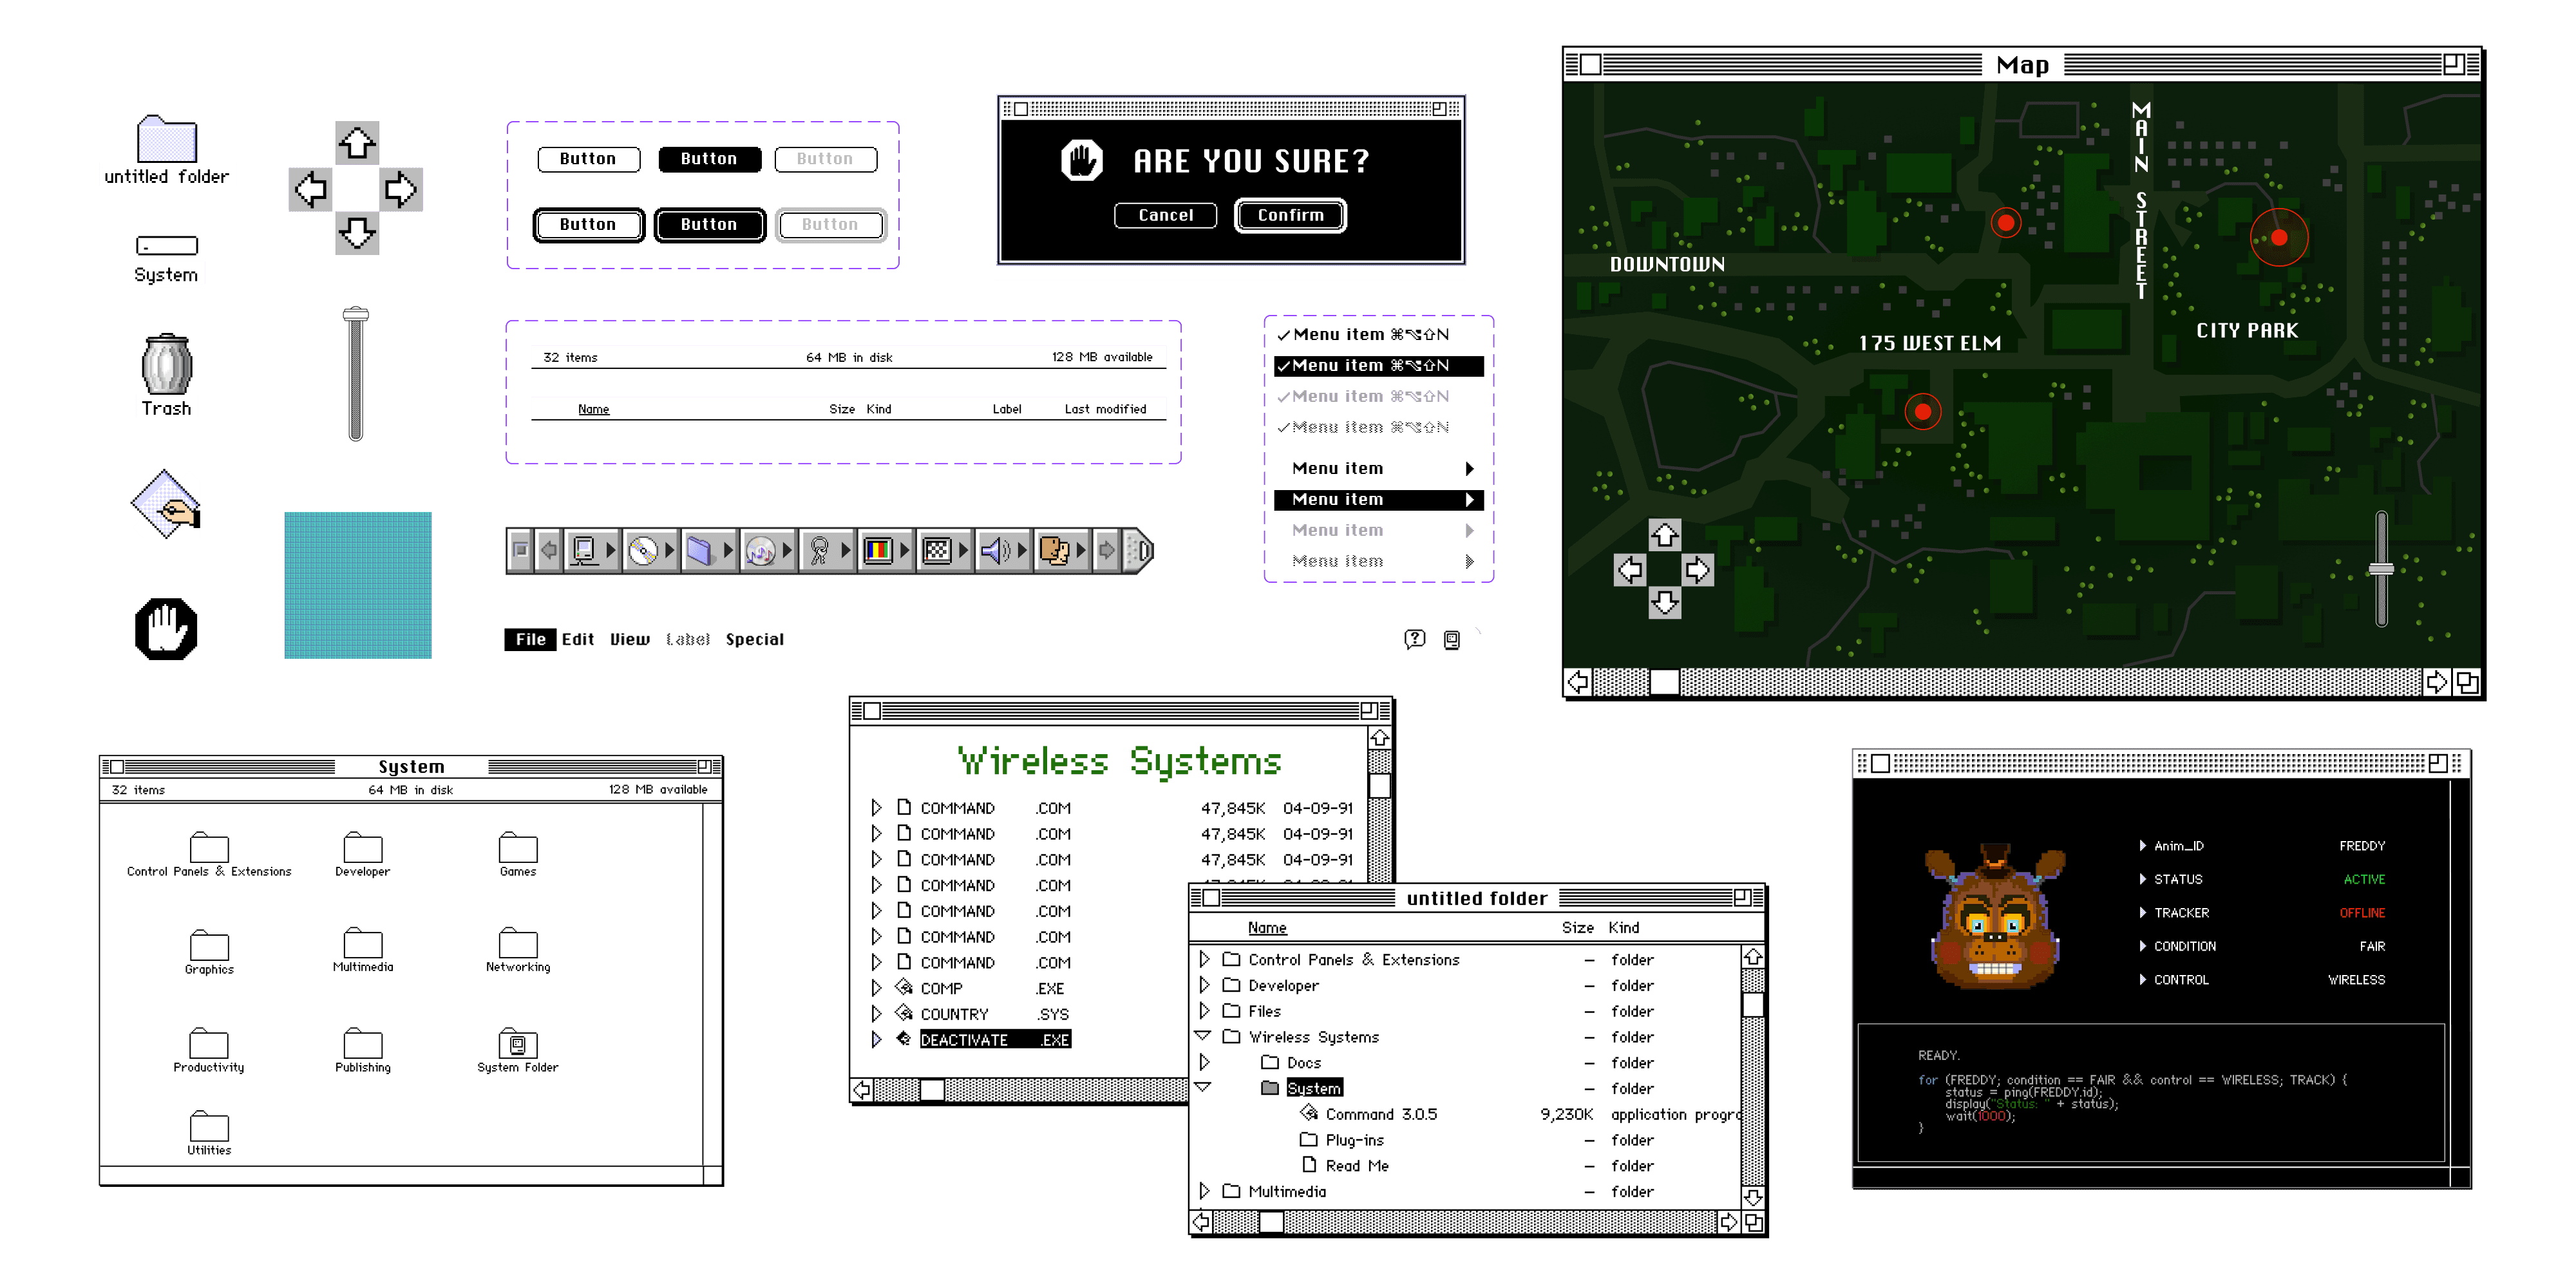Image resolution: width=2576 pixels, height=1288 pixels.
Task: Click the map zoom slider handle
Action: (x=2381, y=569)
